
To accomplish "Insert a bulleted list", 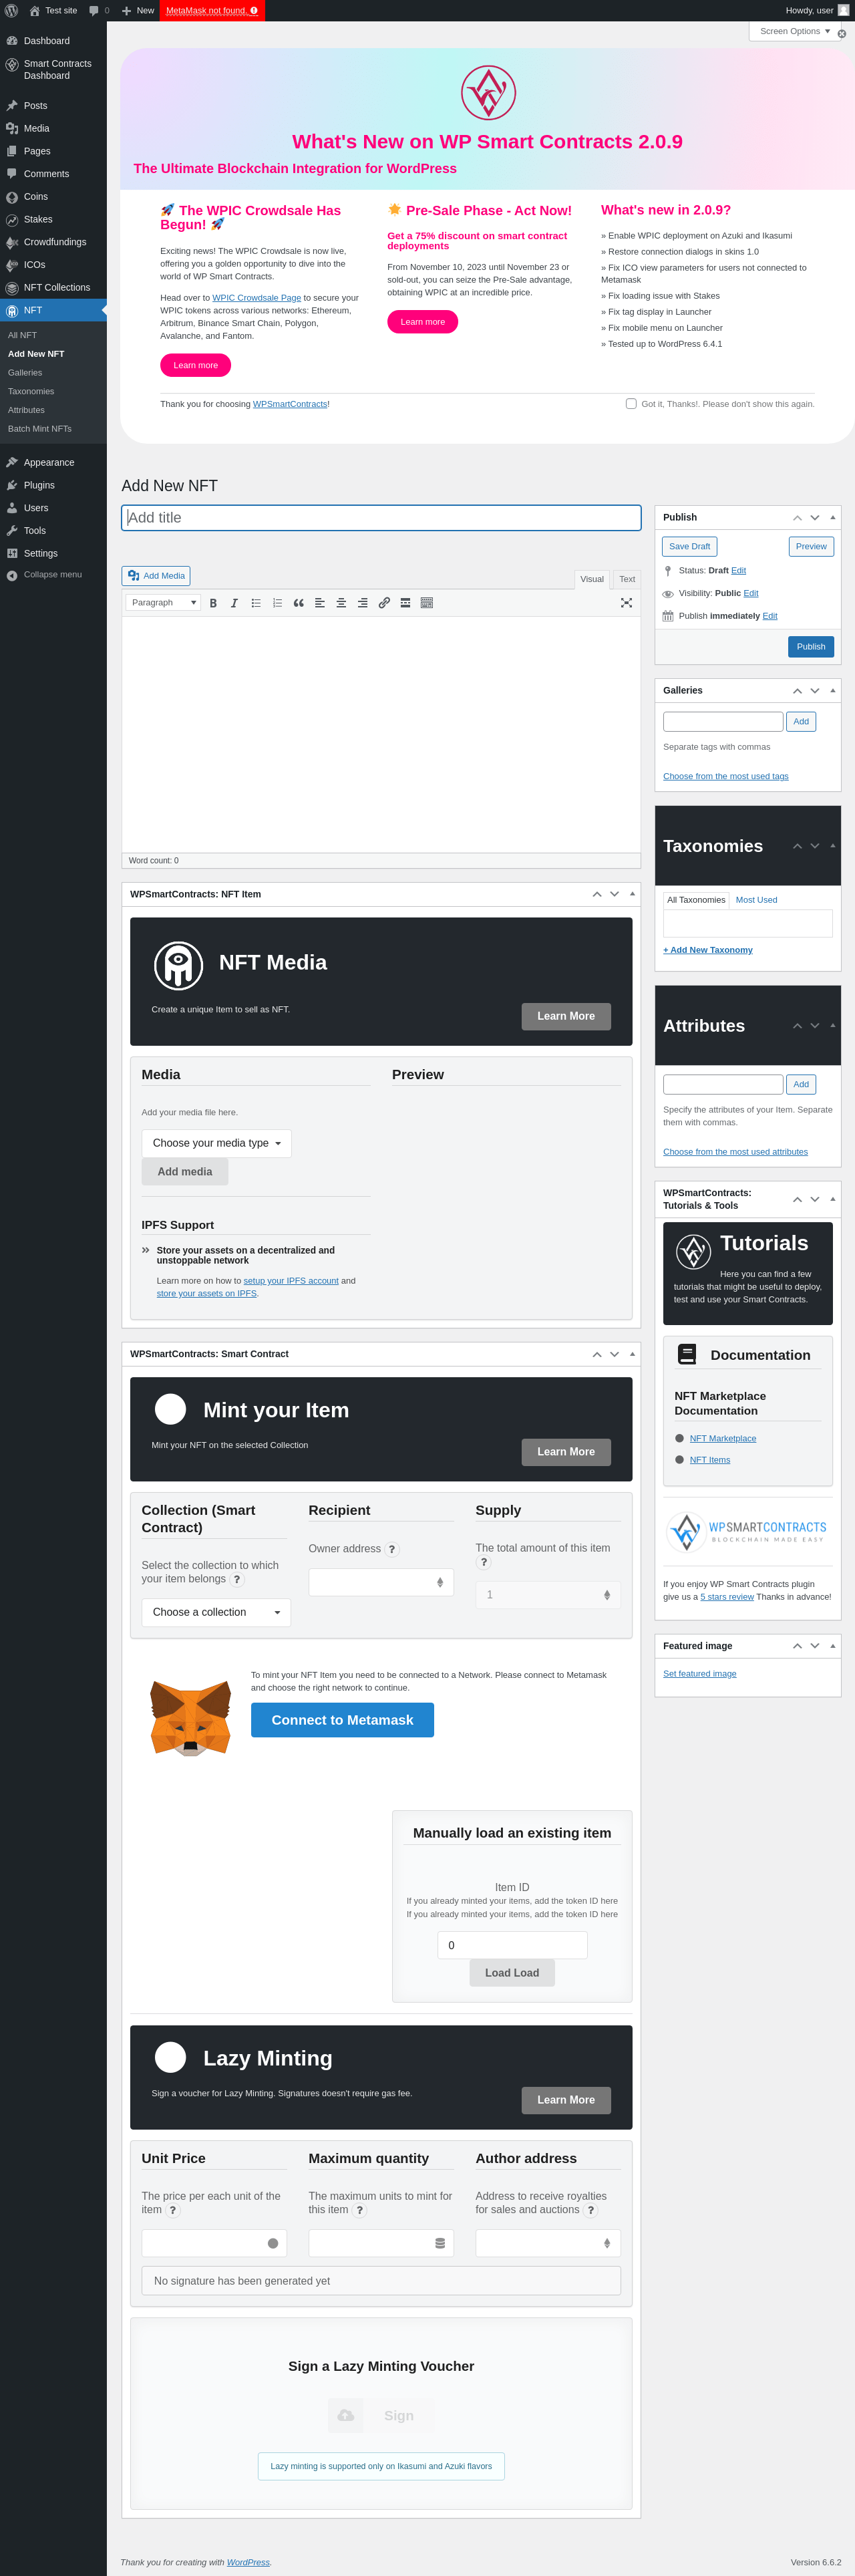I will 256,603.
